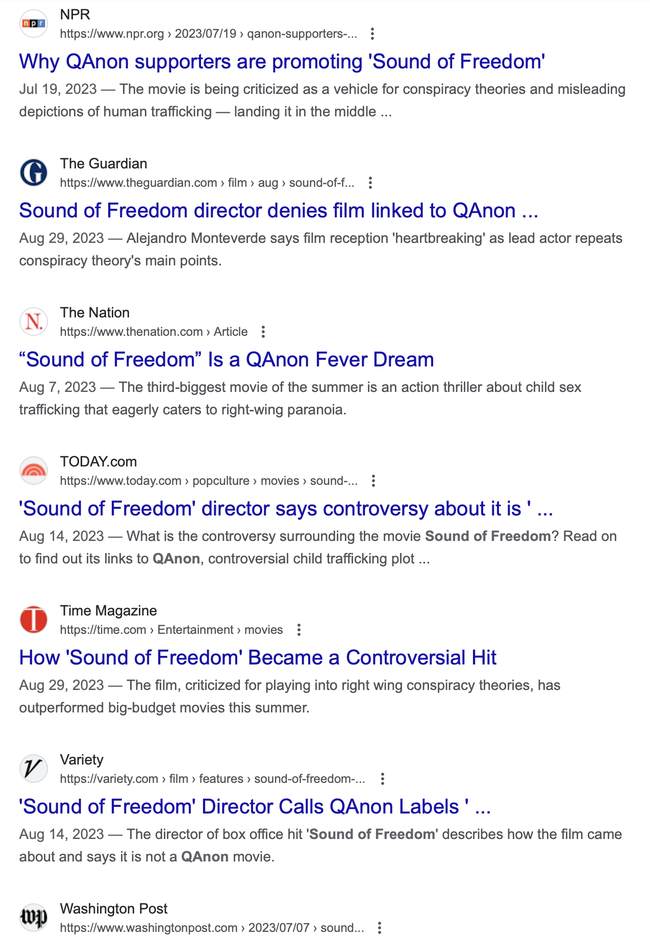The height and width of the screenshot is (937, 650).
Task: Open 'Why QAnon supporters are promoting' headline
Action: point(282,62)
